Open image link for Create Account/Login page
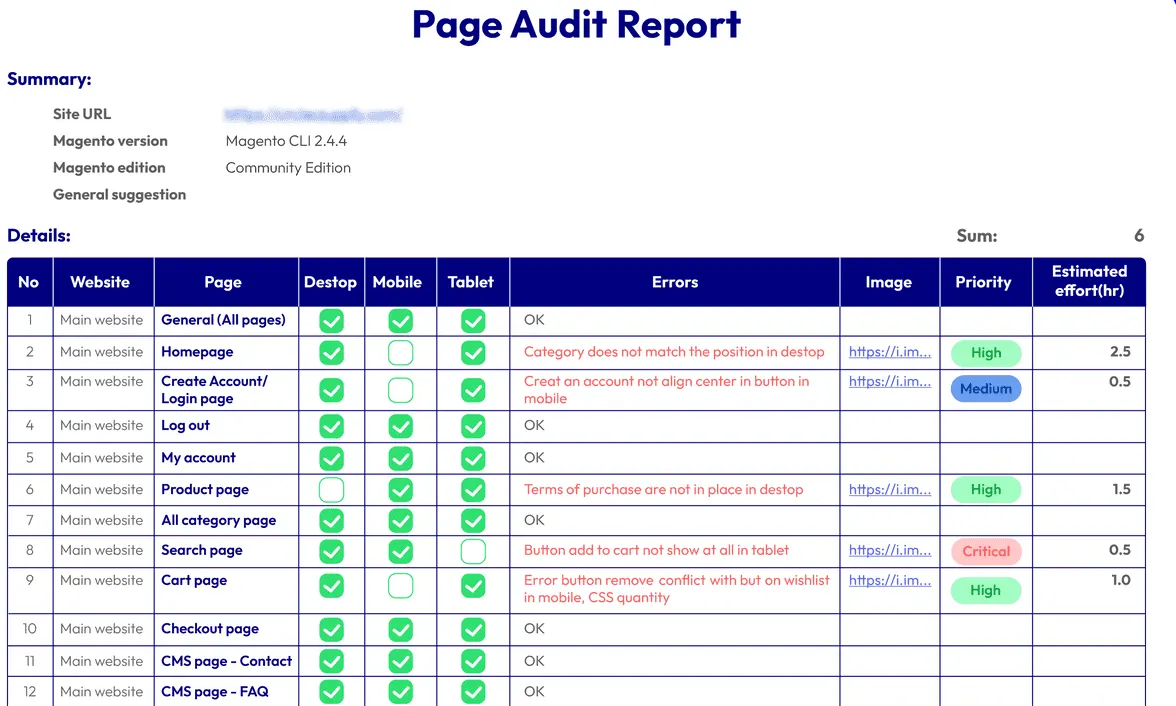Viewport: 1176px width, 706px height. [890, 381]
